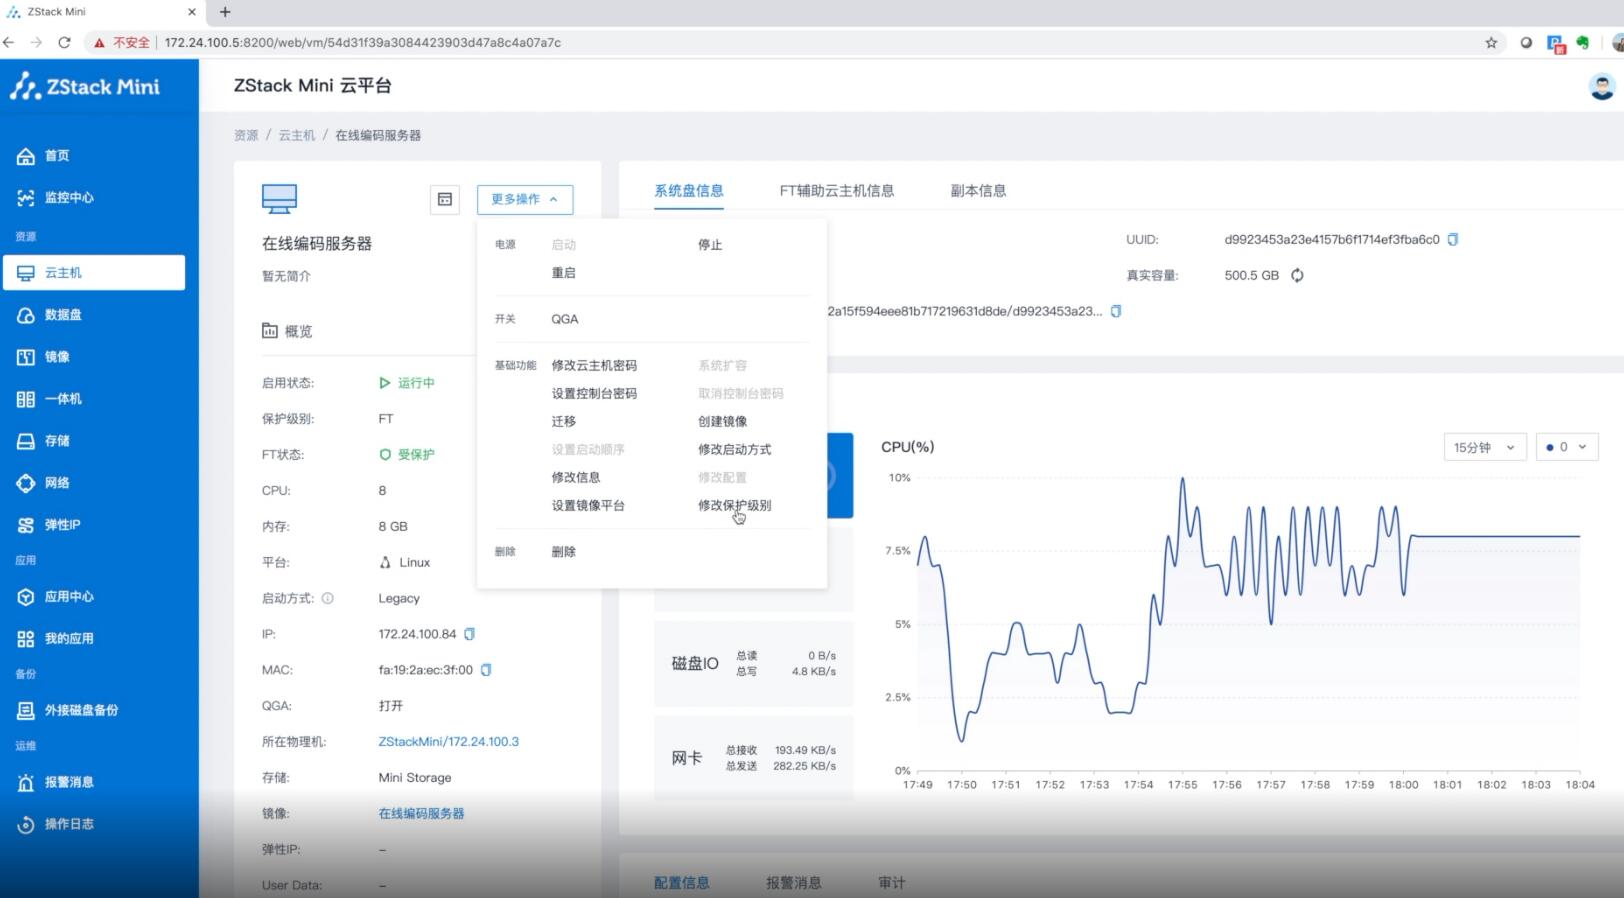The image size is (1624, 898).
Task: Select 创建镜像 from the menu
Action: [x=723, y=422]
